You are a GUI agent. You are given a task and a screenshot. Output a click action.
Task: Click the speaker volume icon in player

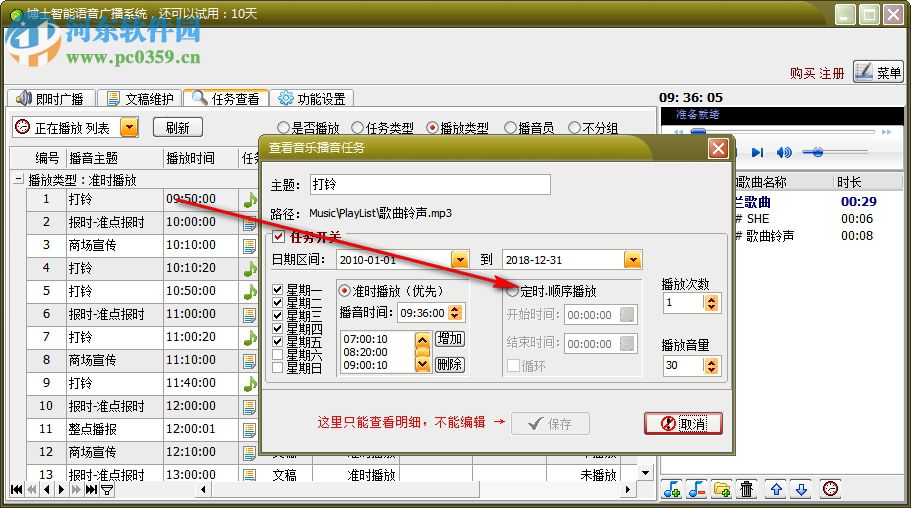(784, 152)
